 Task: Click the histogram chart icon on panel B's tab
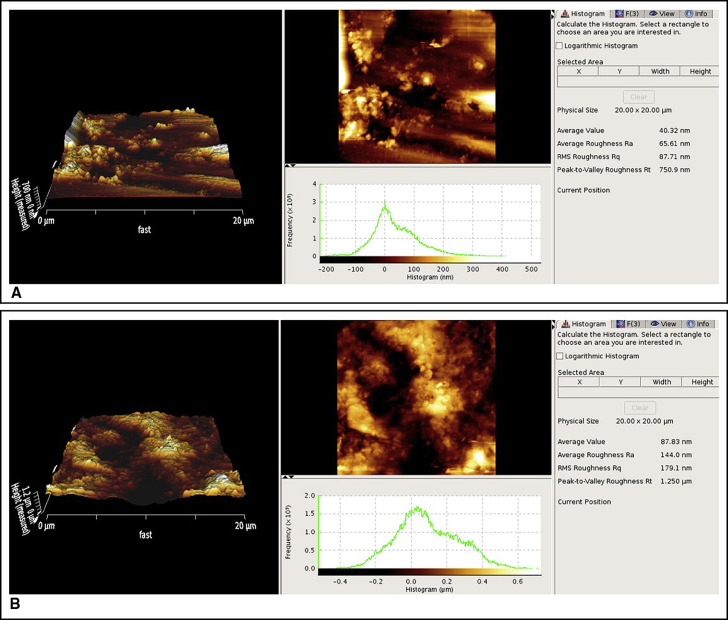[565, 324]
